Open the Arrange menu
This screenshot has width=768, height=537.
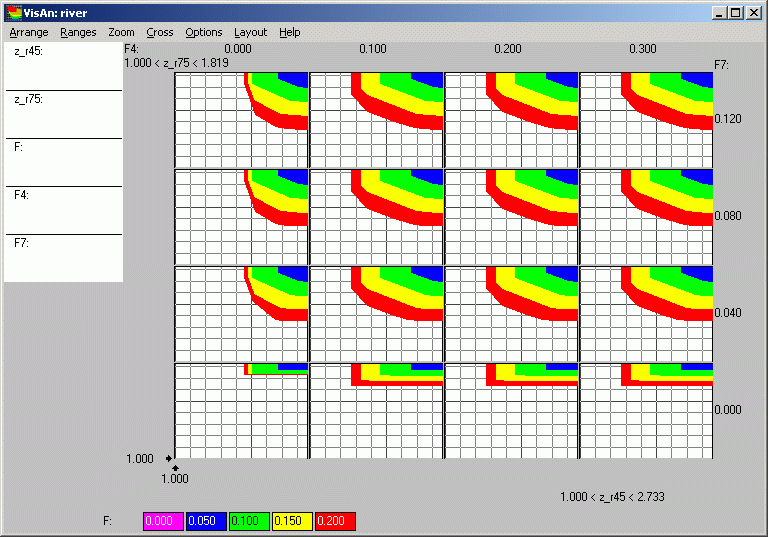pyautogui.click(x=29, y=32)
